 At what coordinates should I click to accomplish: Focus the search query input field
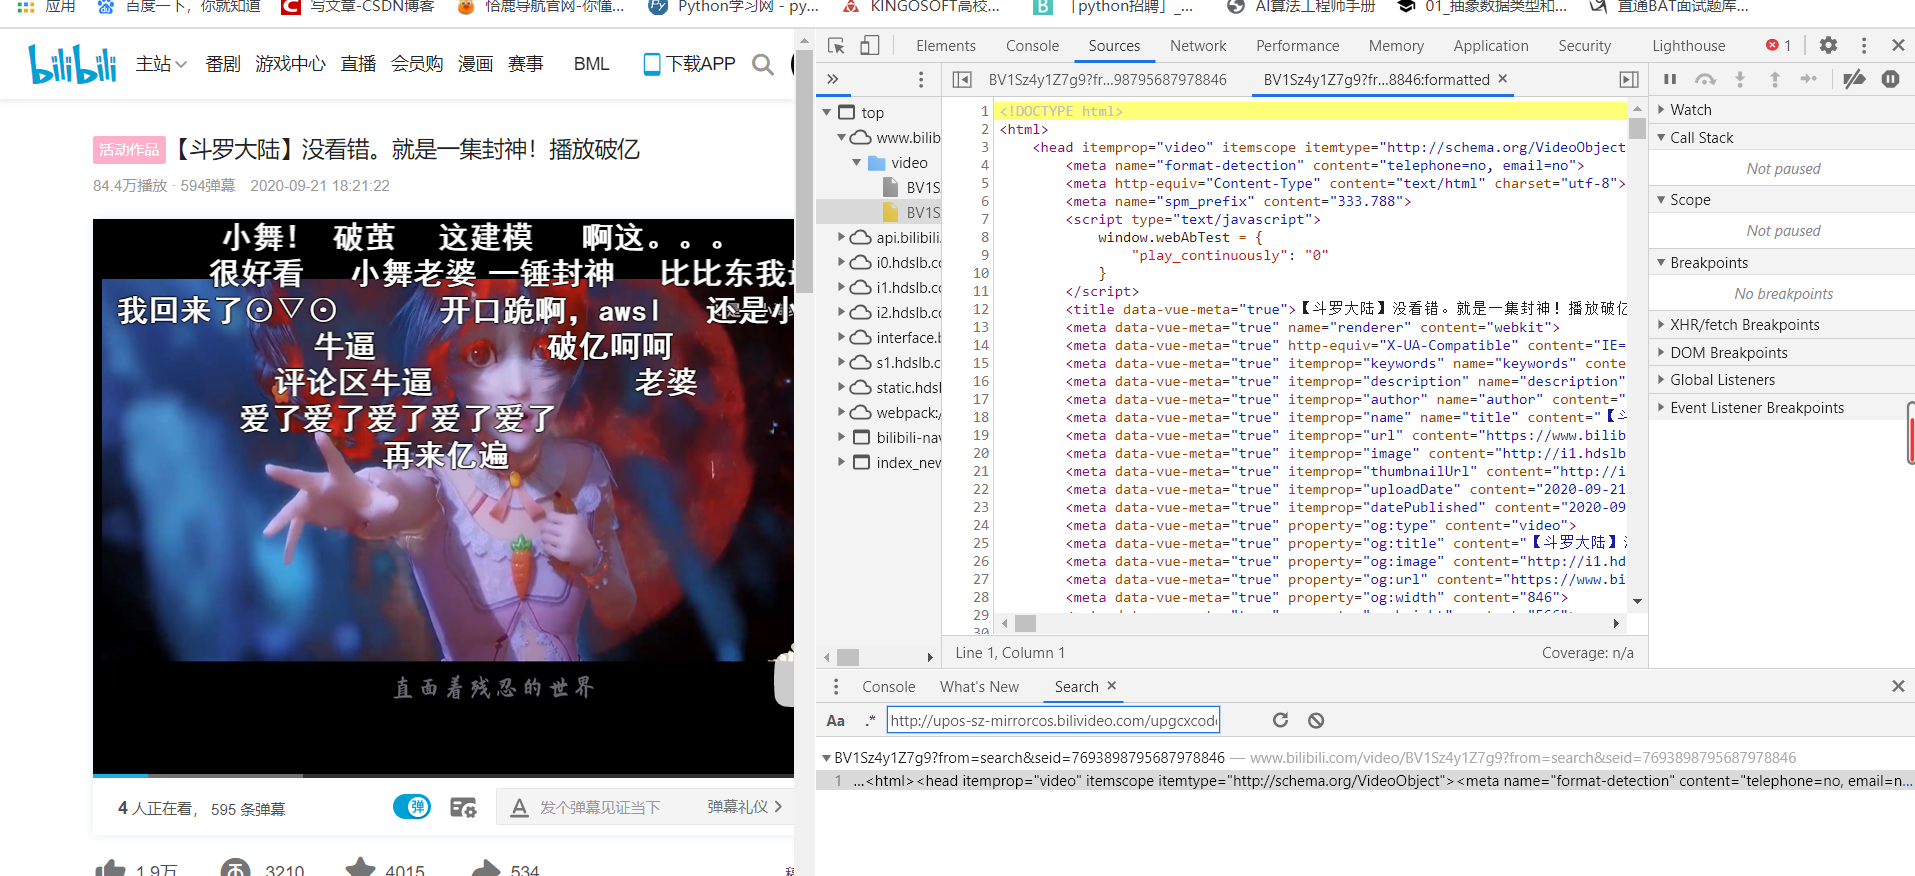tap(1054, 720)
